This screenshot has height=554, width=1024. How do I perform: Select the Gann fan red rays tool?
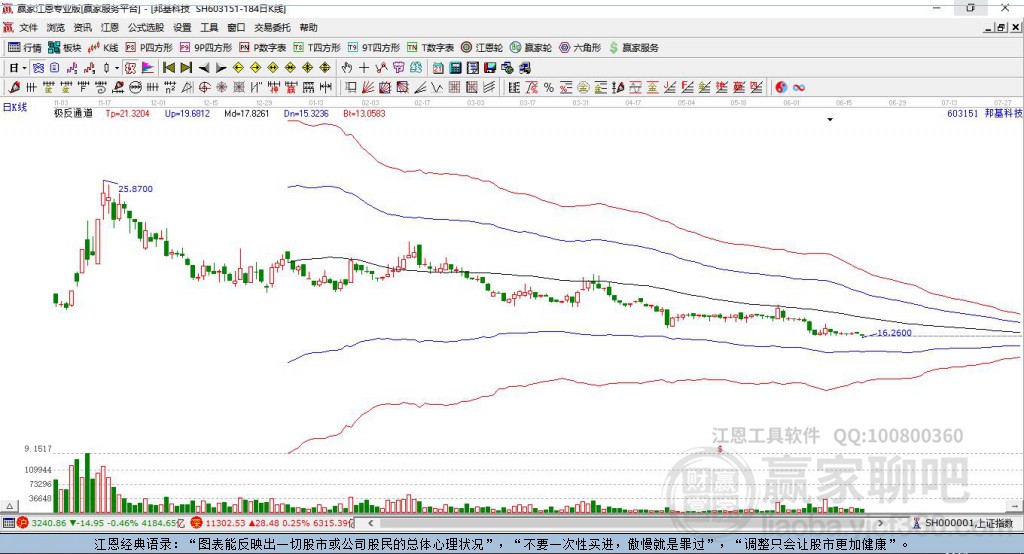368,87
